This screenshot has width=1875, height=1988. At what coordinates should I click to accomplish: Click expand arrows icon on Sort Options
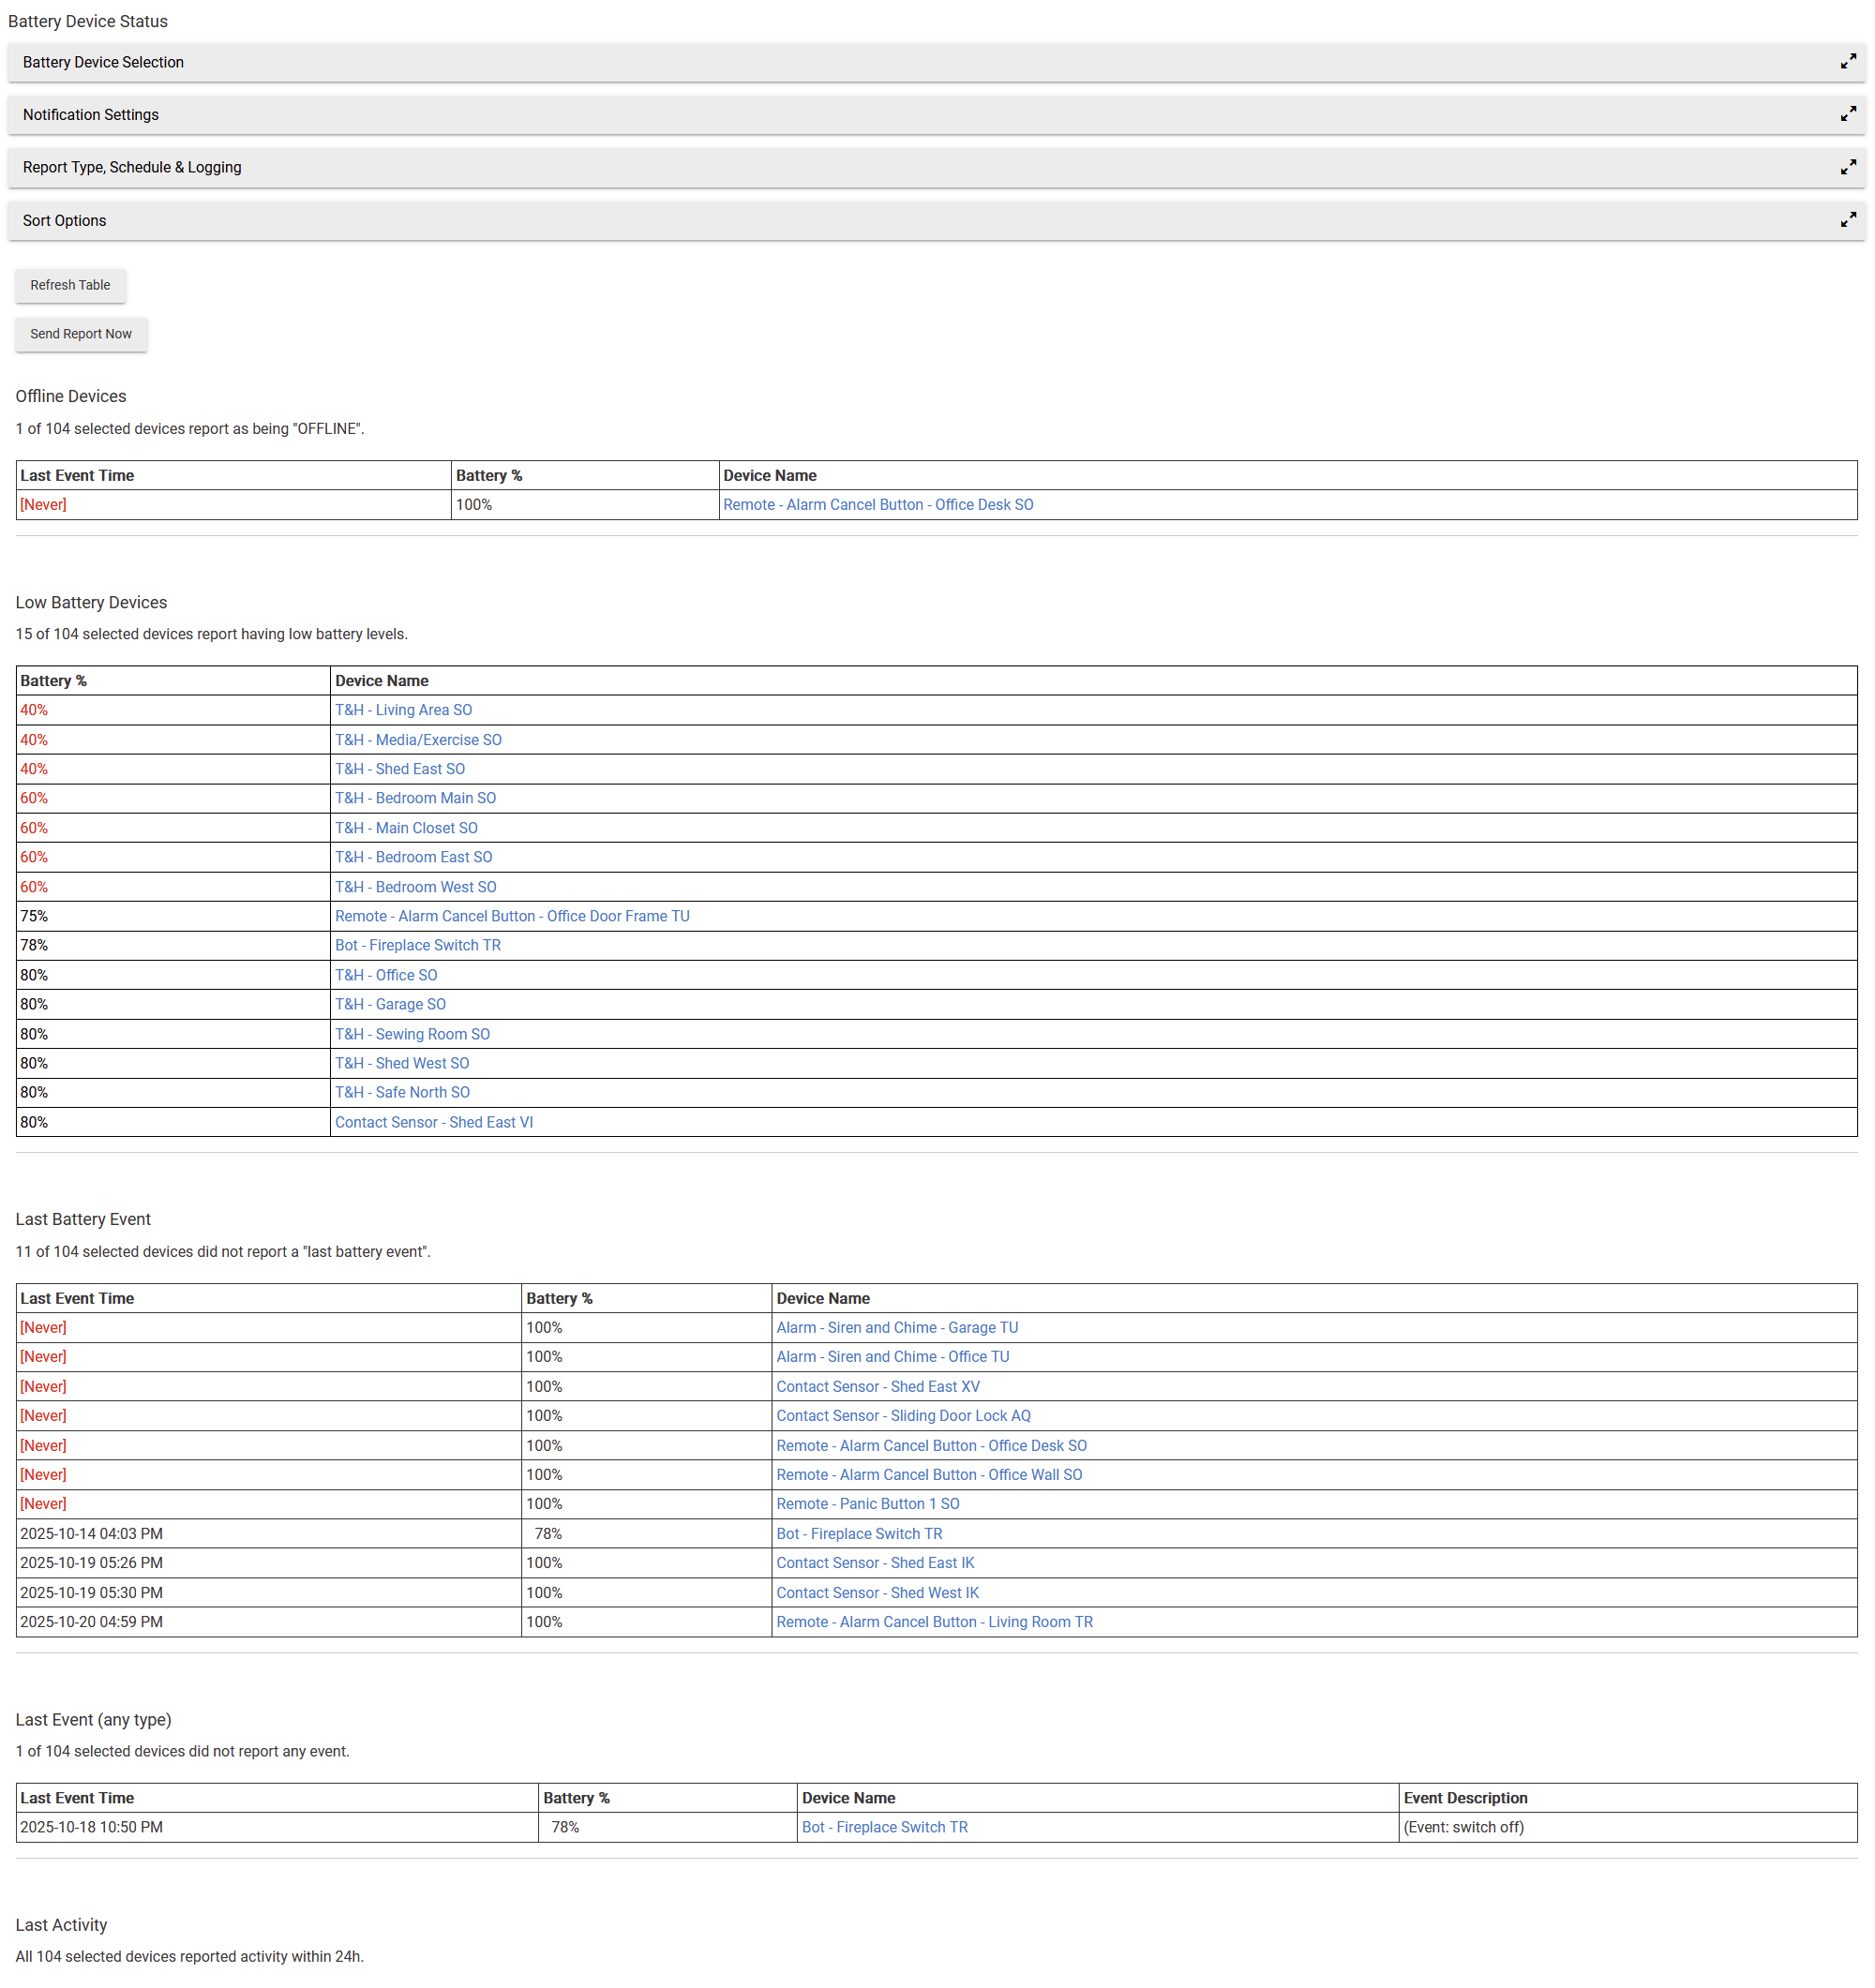[x=1847, y=220]
